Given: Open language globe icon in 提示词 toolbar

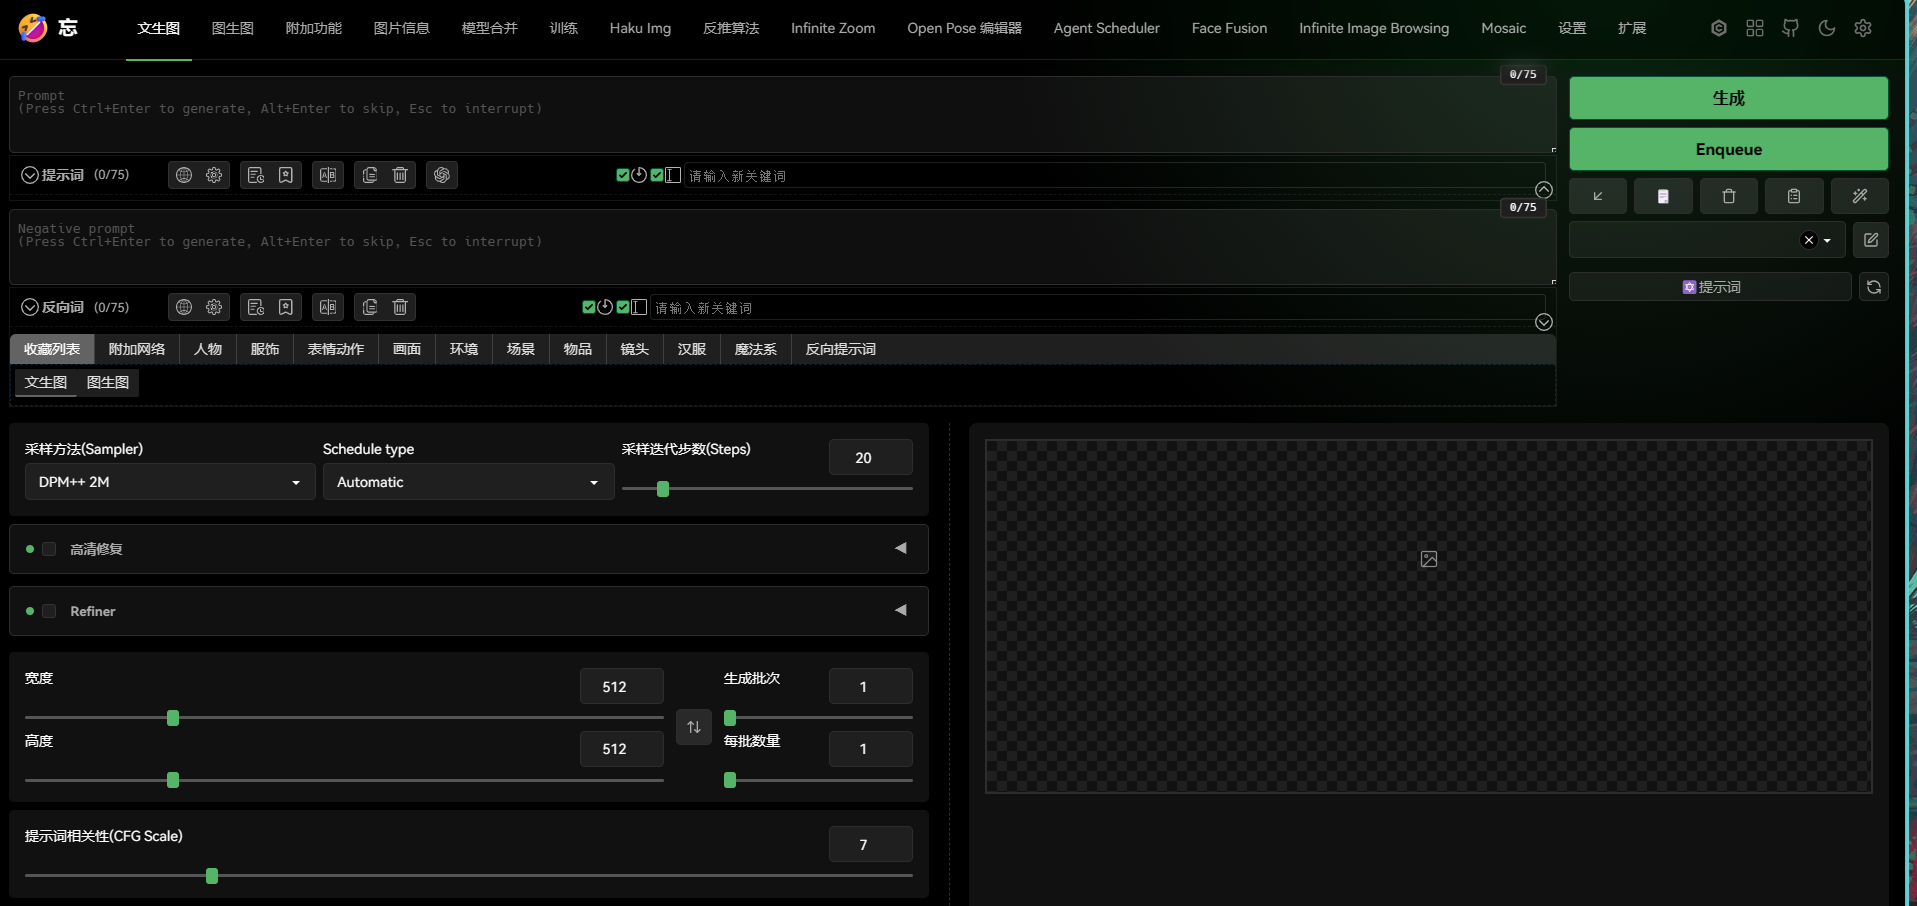Looking at the screenshot, I should pyautogui.click(x=184, y=175).
